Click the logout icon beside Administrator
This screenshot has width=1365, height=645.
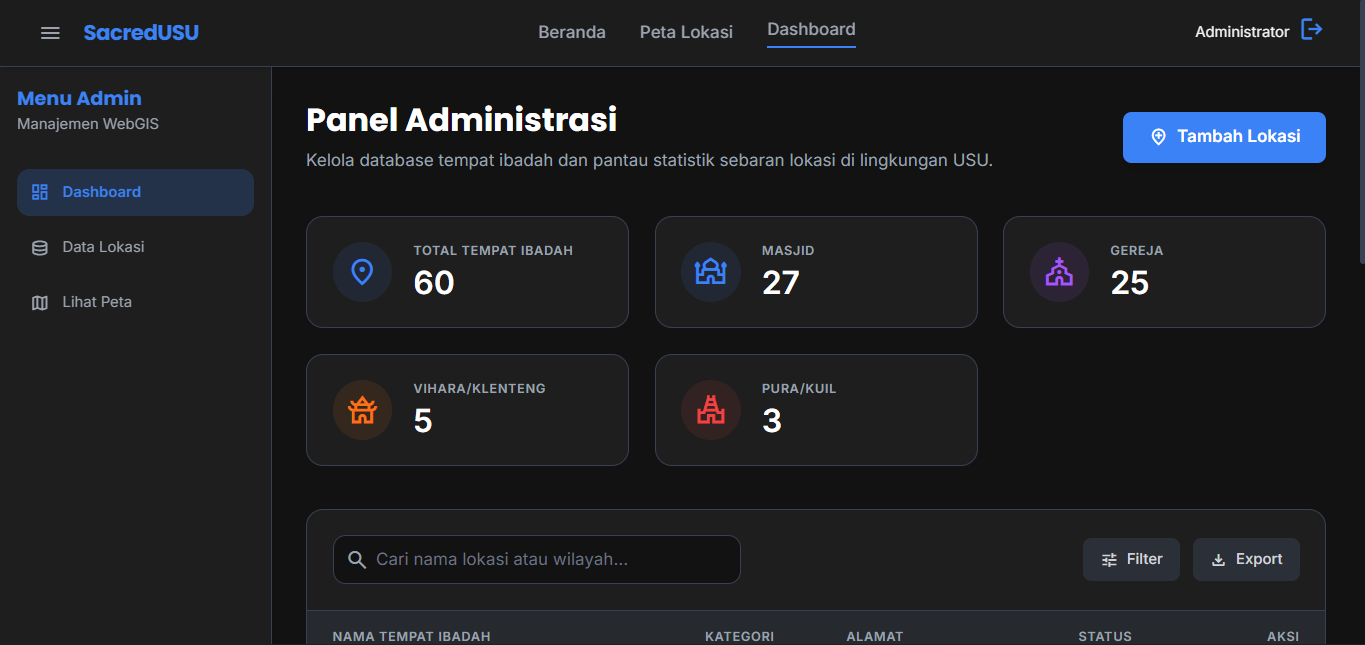click(x=1311, y=30)
